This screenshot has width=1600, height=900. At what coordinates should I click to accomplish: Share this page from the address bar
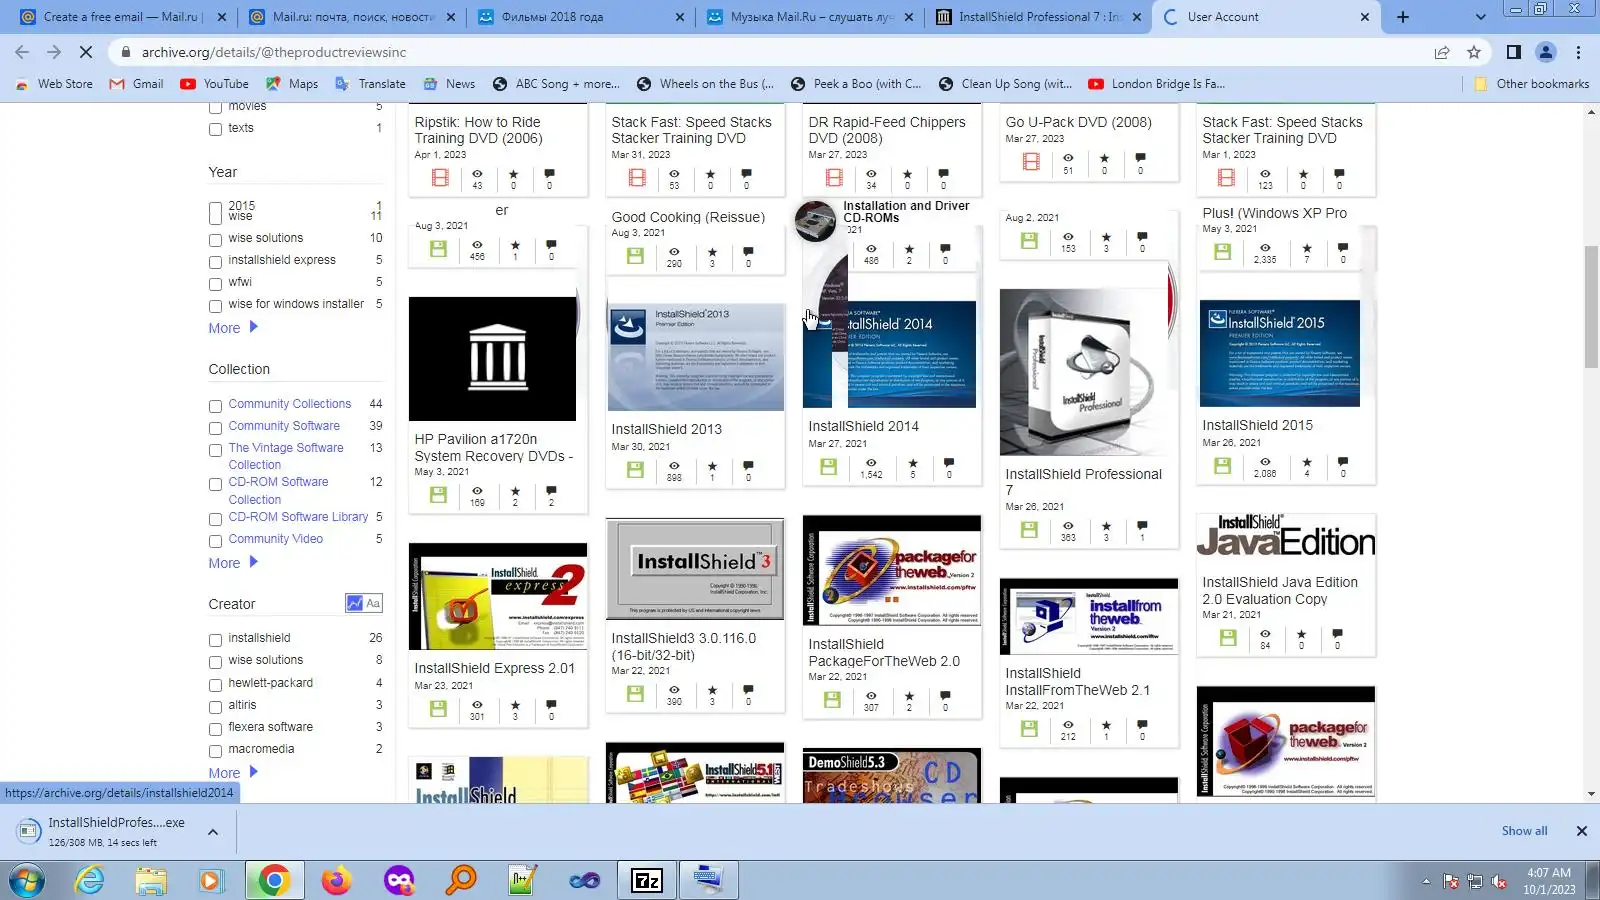[x=1442, y=52]
